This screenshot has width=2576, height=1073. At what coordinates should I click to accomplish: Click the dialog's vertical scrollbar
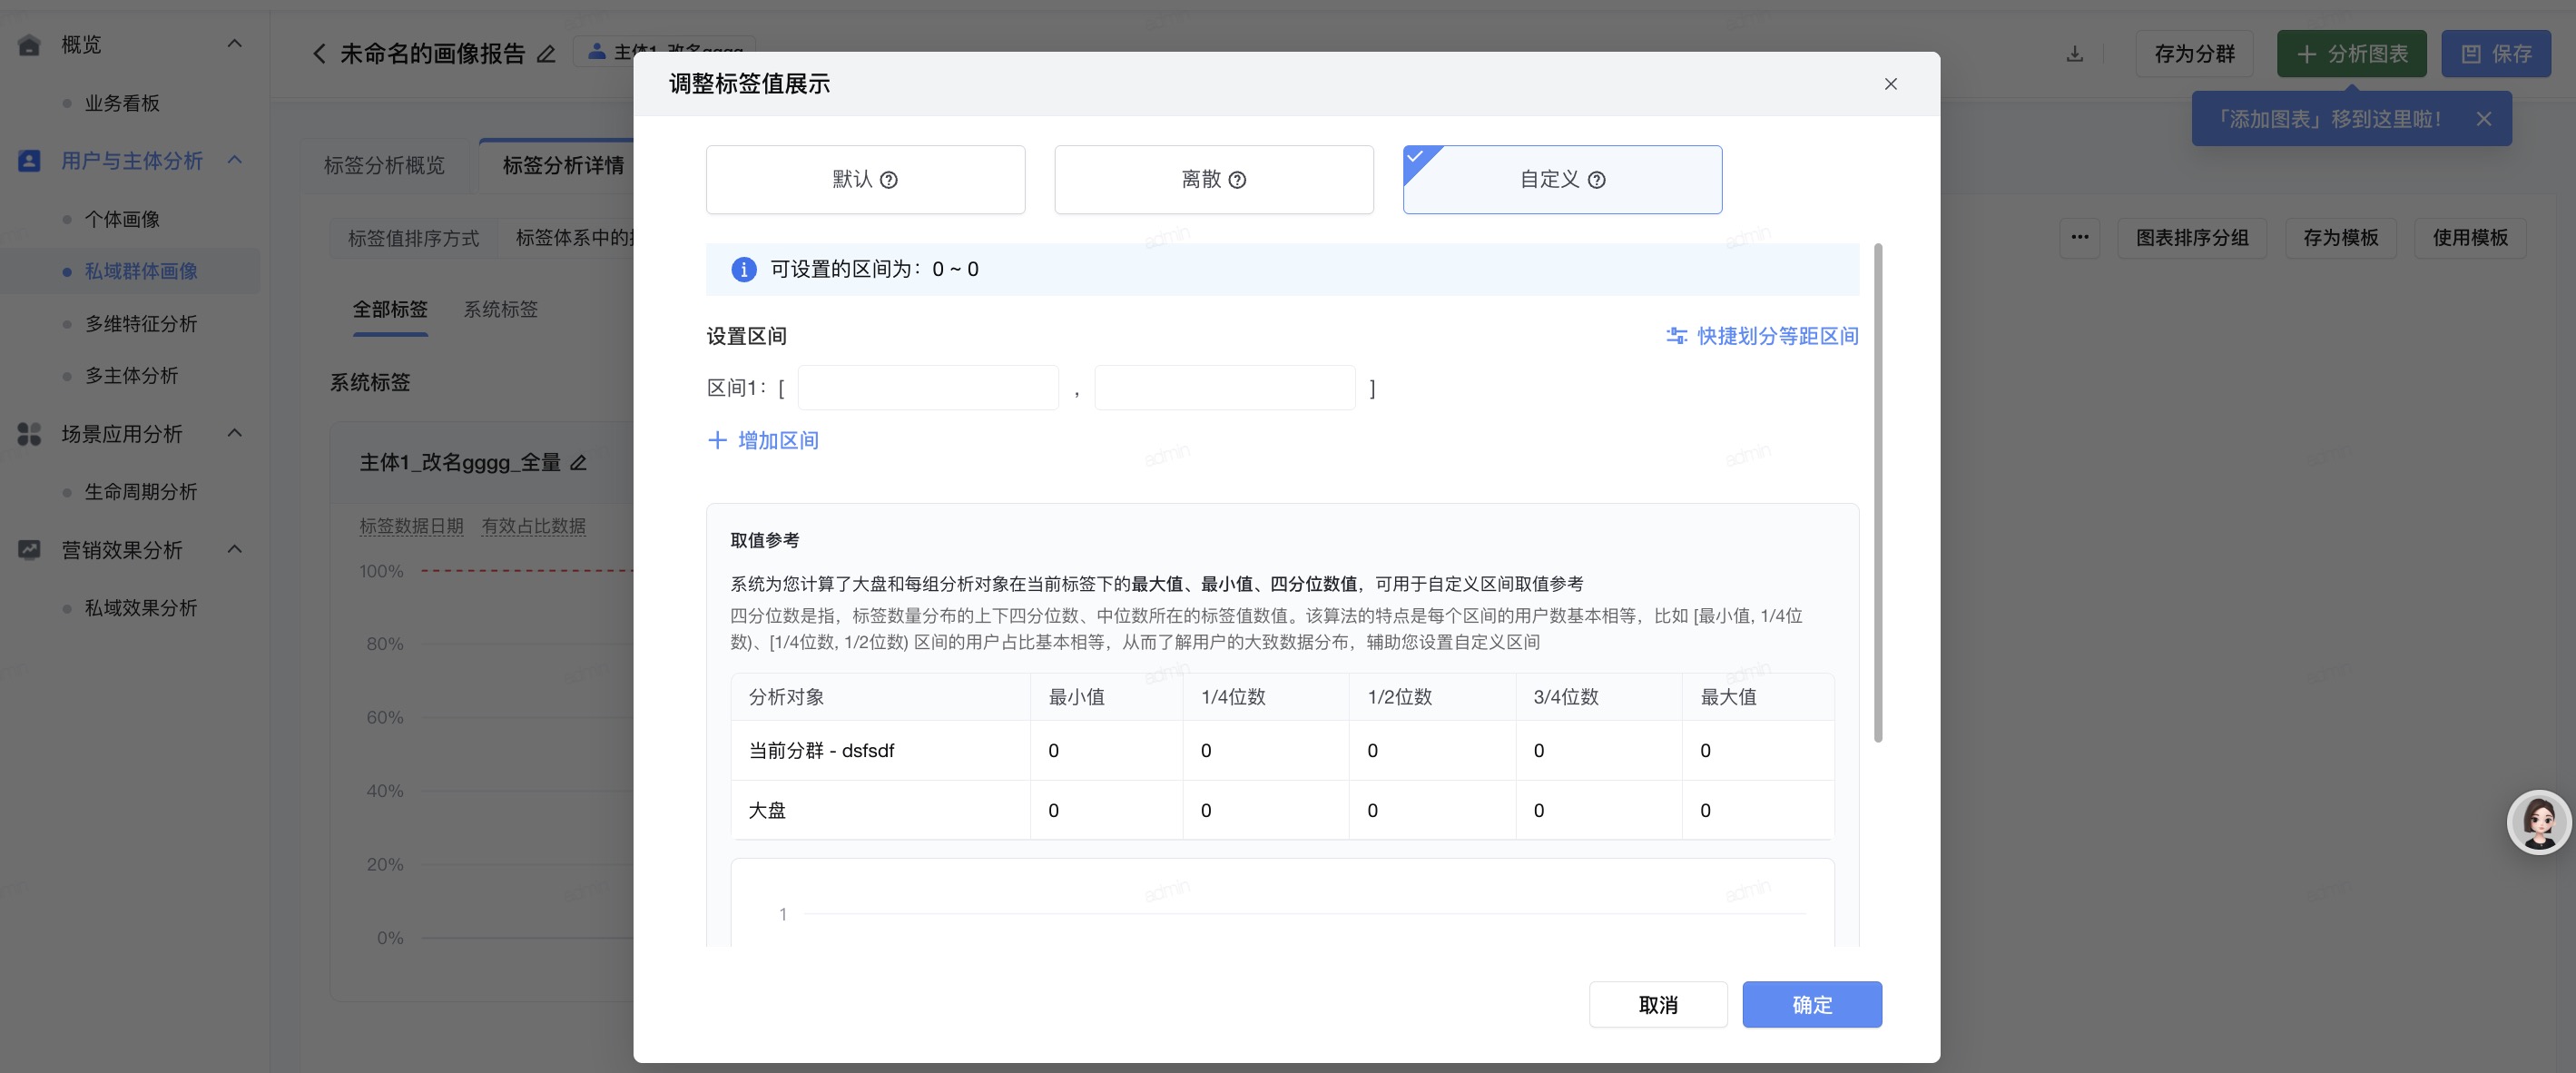(x=1877, y=492)
